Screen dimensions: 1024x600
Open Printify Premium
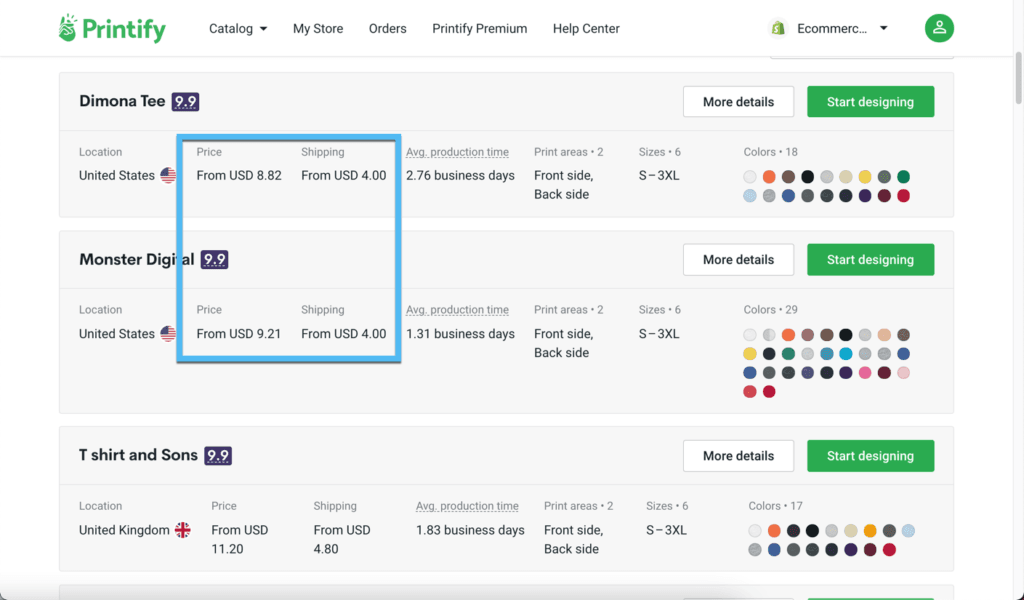coord(479,28)
